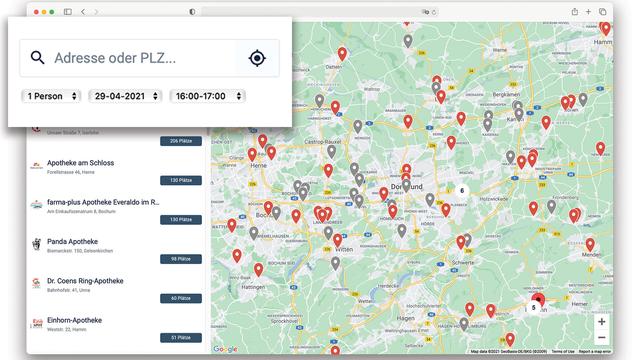Open the 16:00-17:00 time dropdown

207,96
